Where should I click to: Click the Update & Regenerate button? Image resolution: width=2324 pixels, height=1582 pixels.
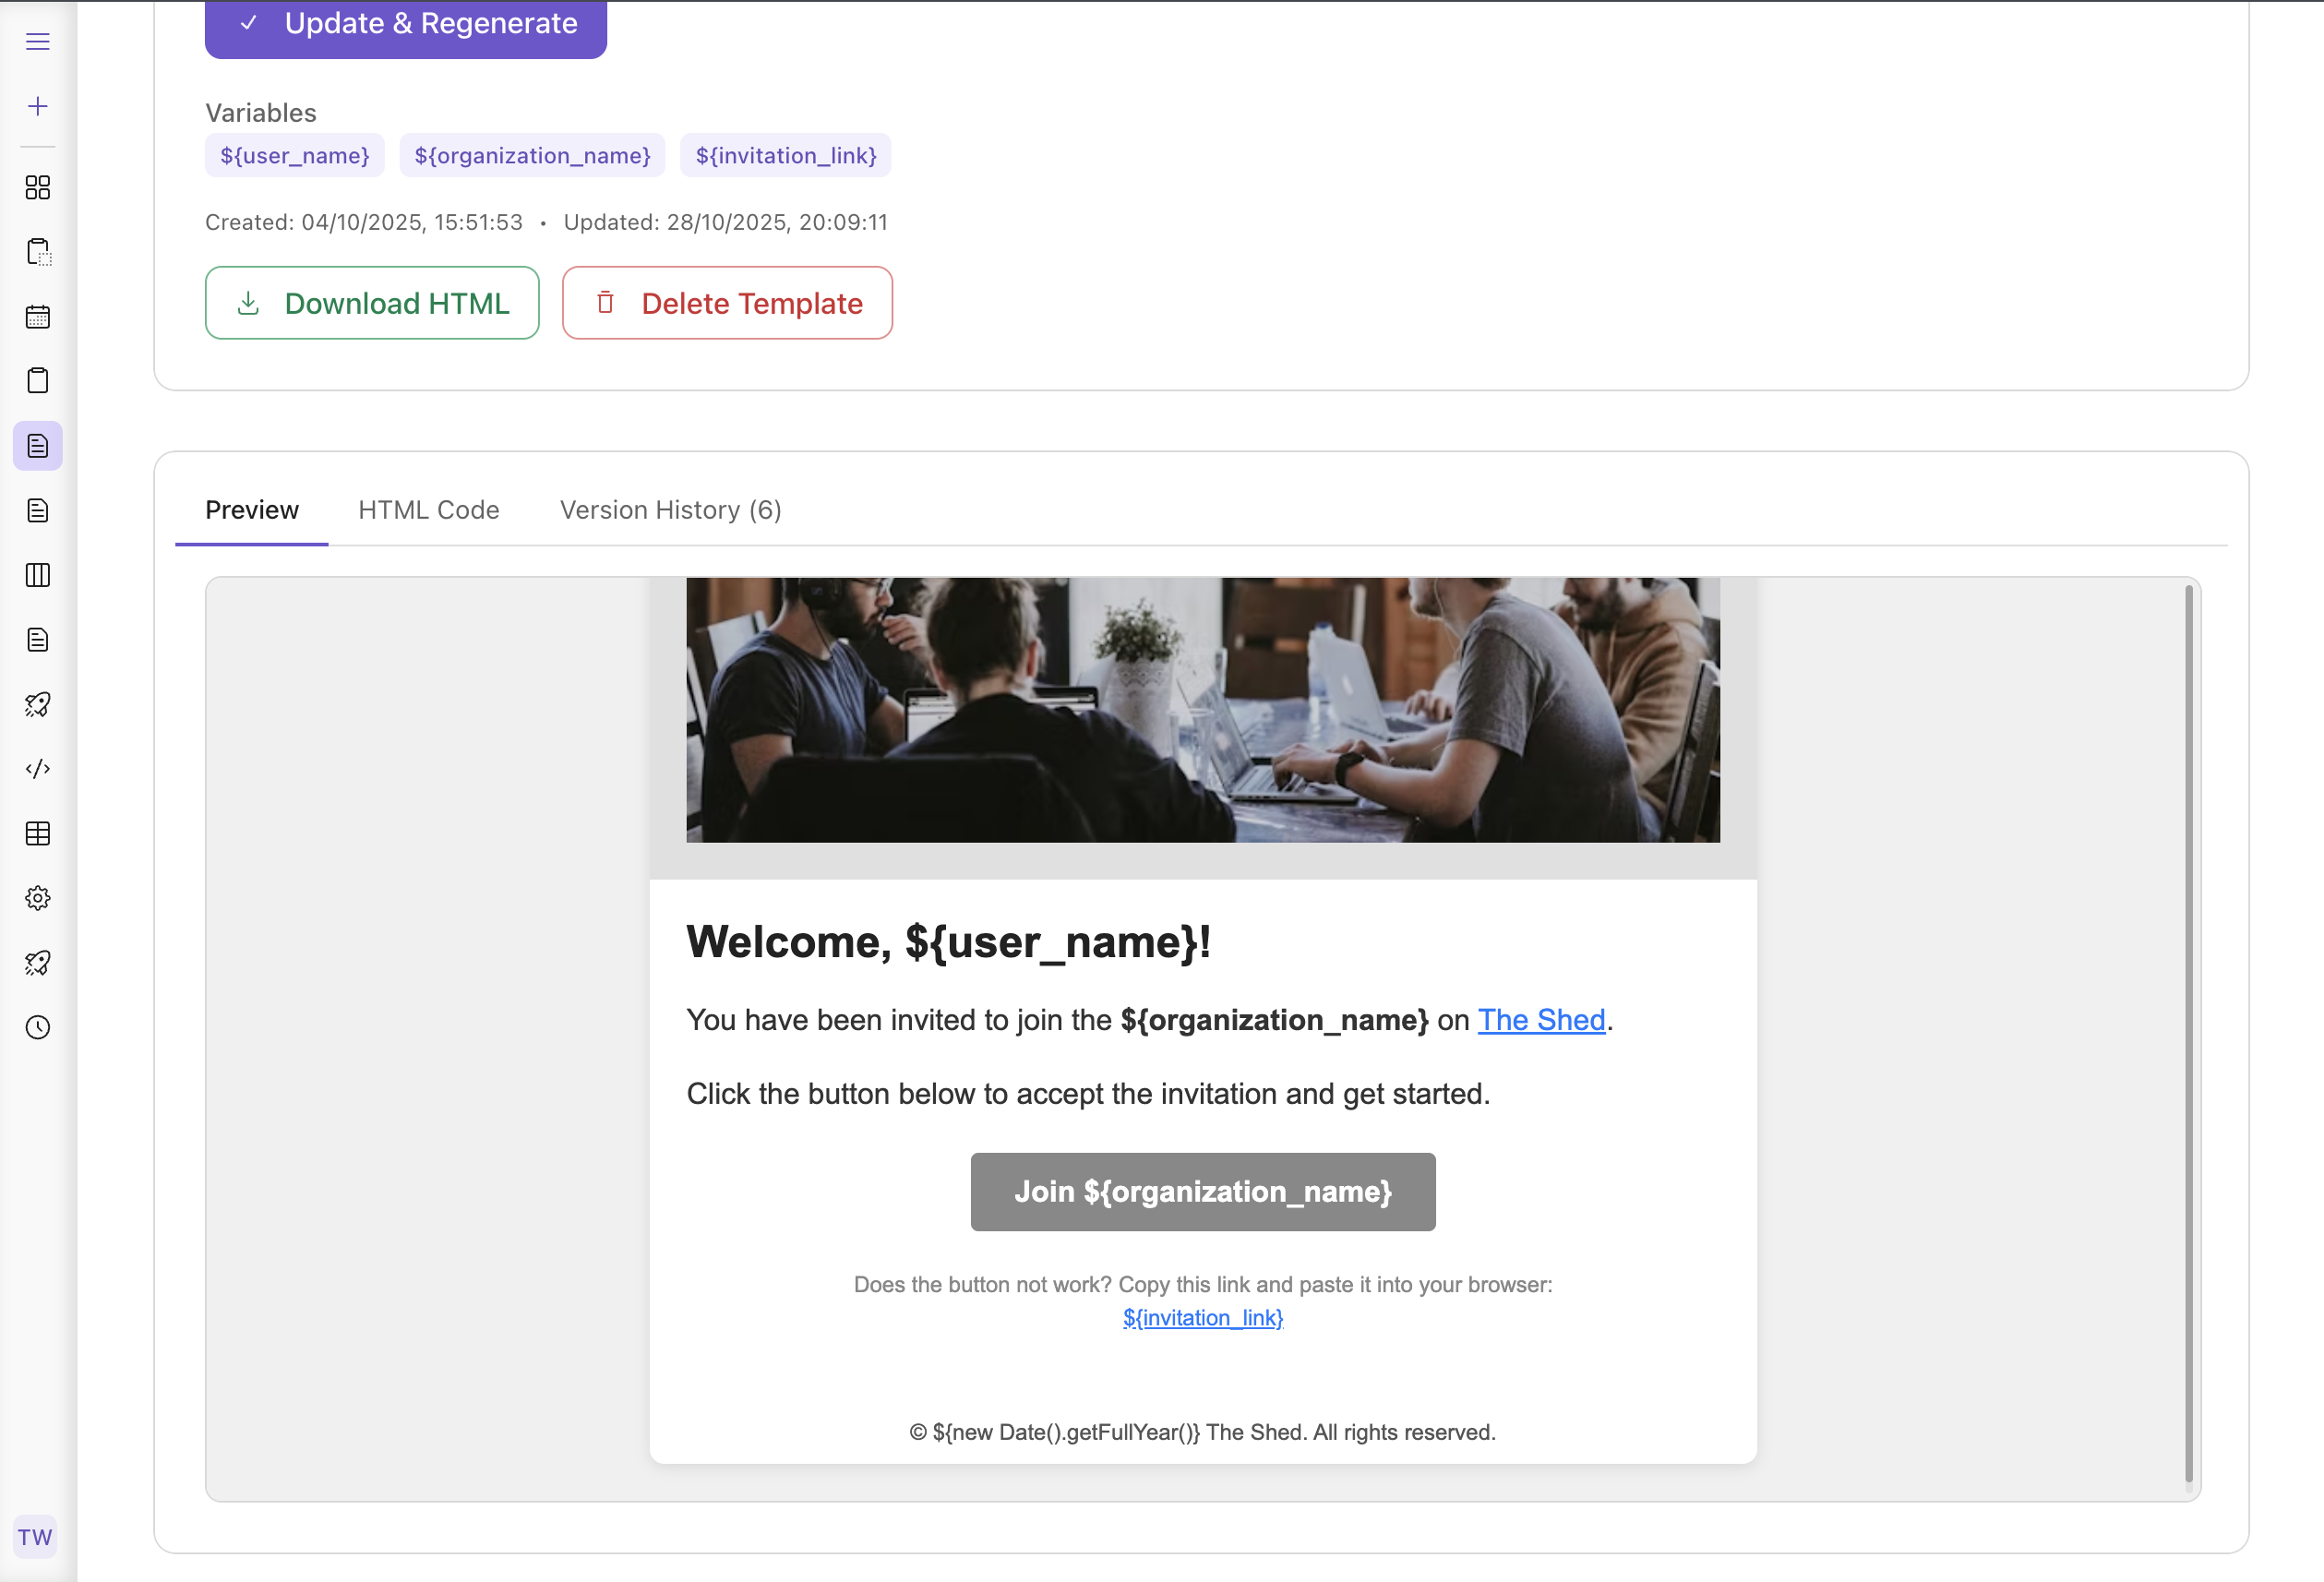(x=405, y=24)
